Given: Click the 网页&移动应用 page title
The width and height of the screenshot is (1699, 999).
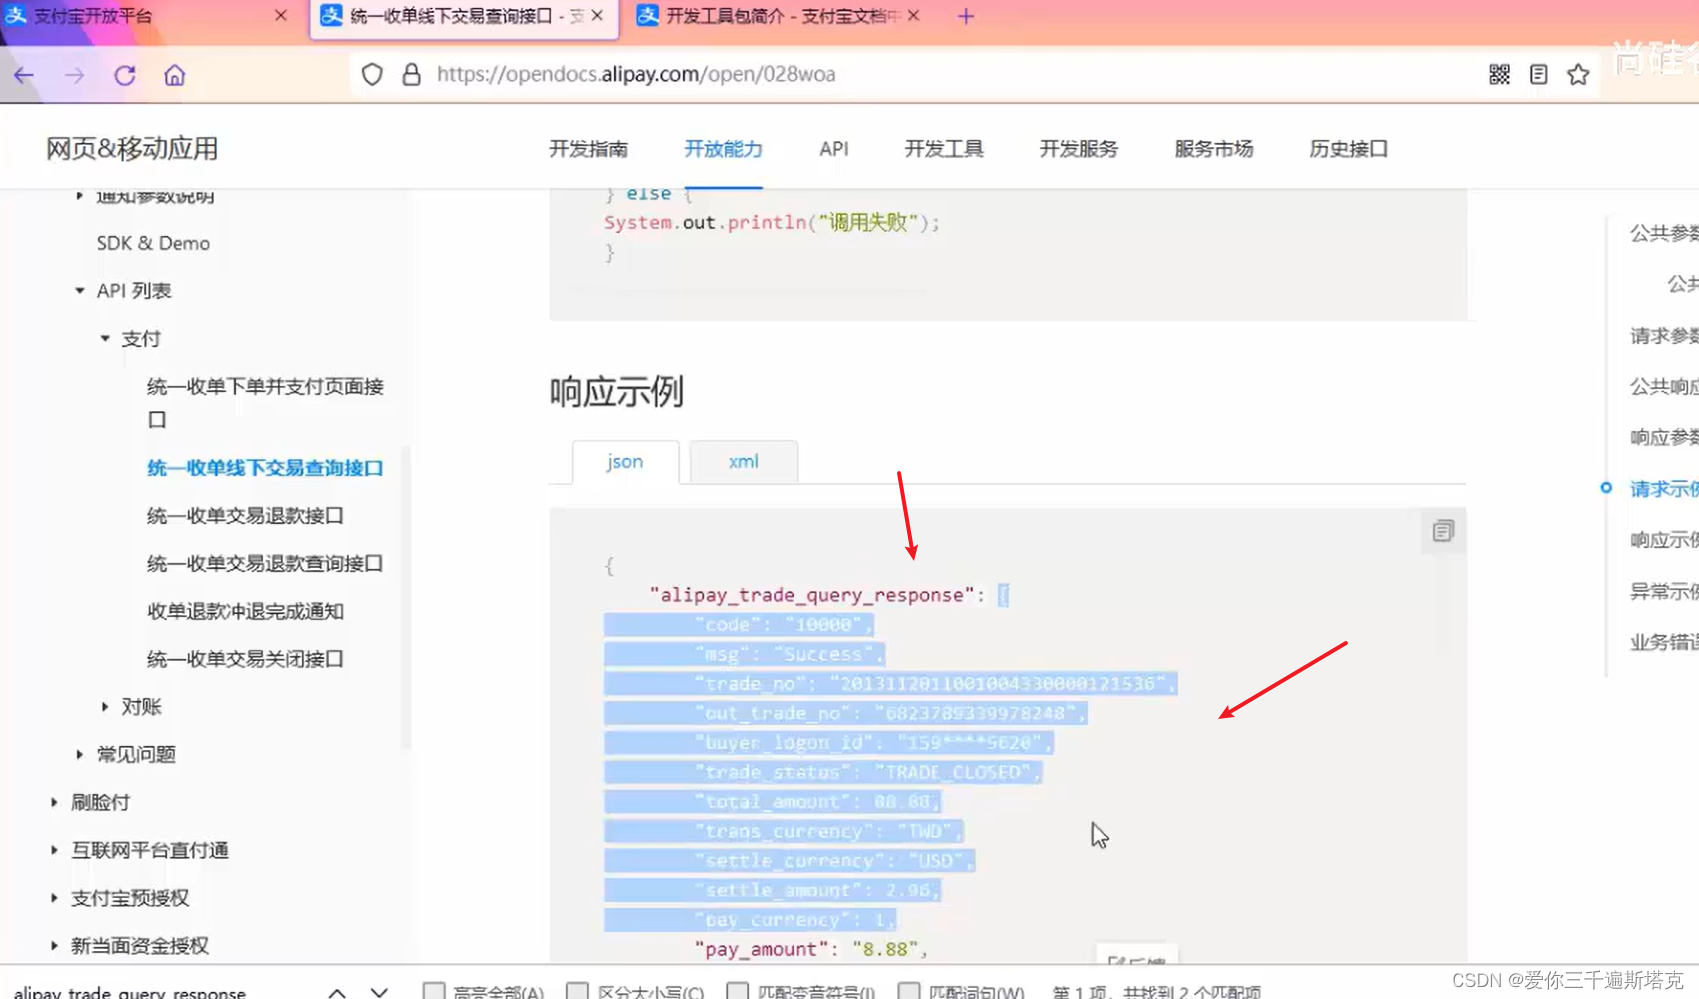Looking at the screenshot, I should (132, 149).
